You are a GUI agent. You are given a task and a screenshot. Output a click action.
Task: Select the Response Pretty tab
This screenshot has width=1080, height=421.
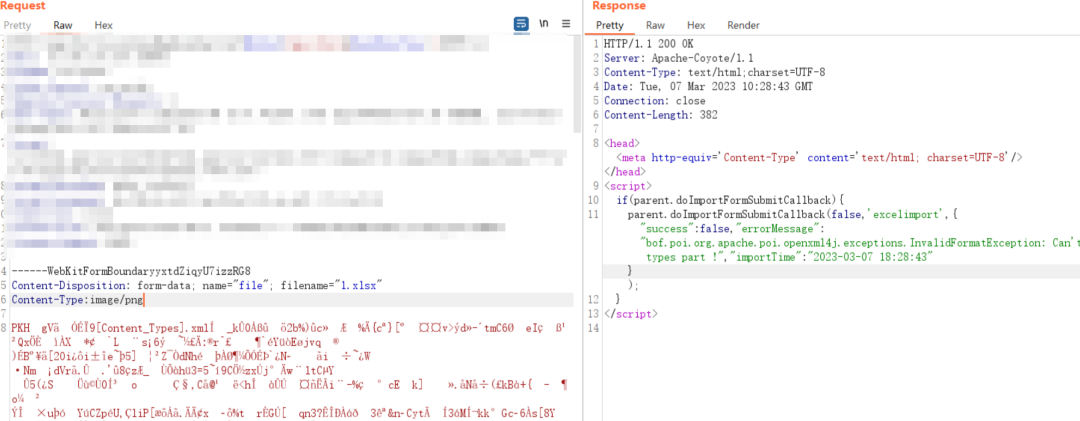[610, 25]
